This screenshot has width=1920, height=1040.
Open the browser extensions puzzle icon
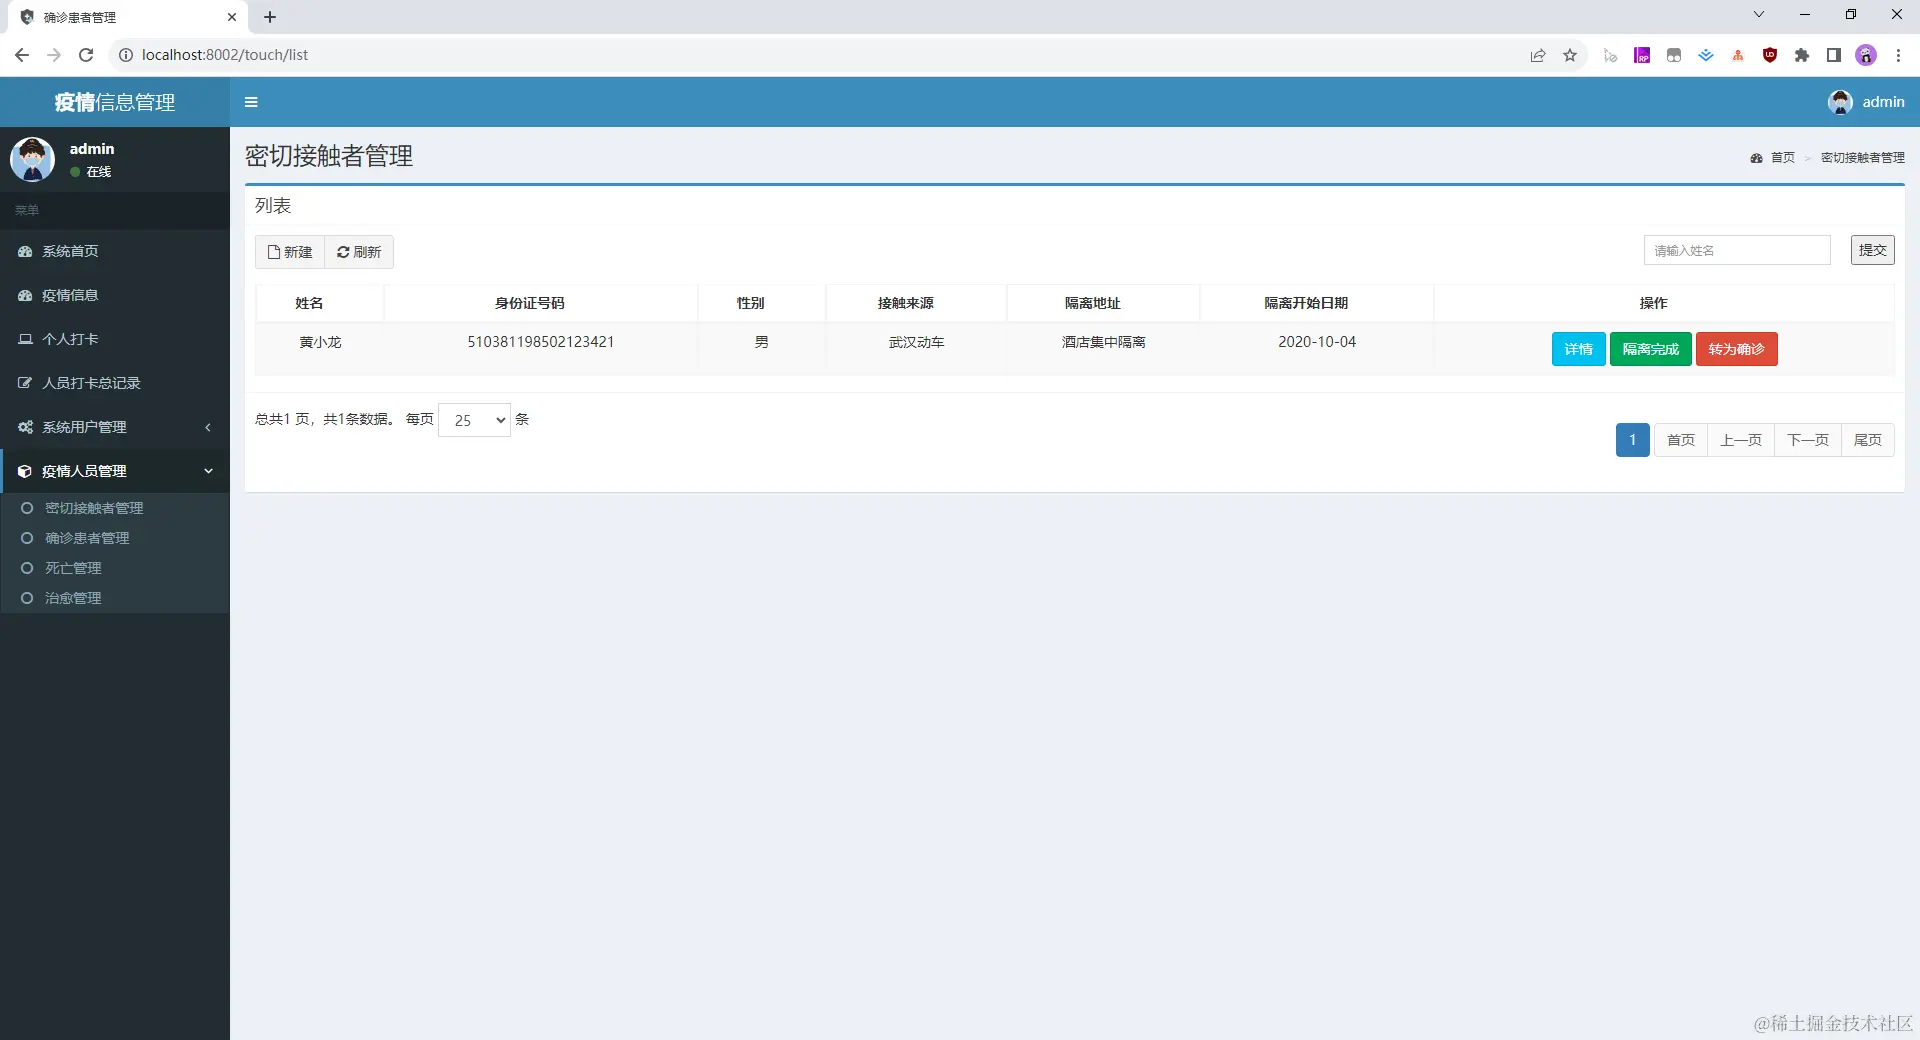tap(1802, 55)
